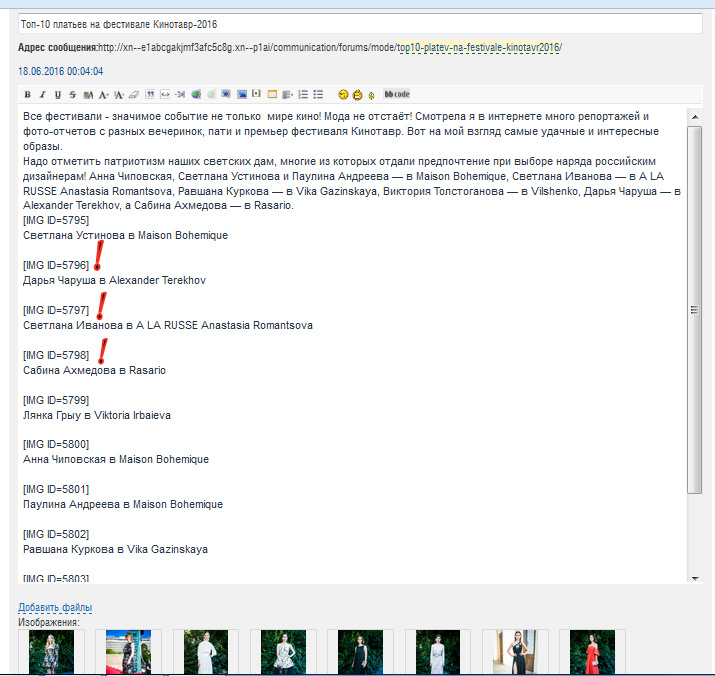Apply italic formatting
This screenshot has height=676, width=715.
click(42, 95)
